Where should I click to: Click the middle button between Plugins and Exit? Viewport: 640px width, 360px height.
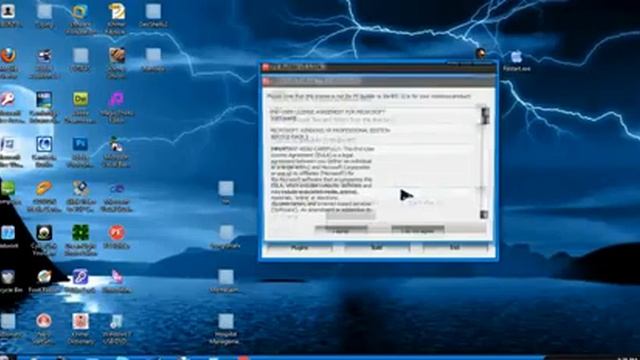tap(376, 247)
